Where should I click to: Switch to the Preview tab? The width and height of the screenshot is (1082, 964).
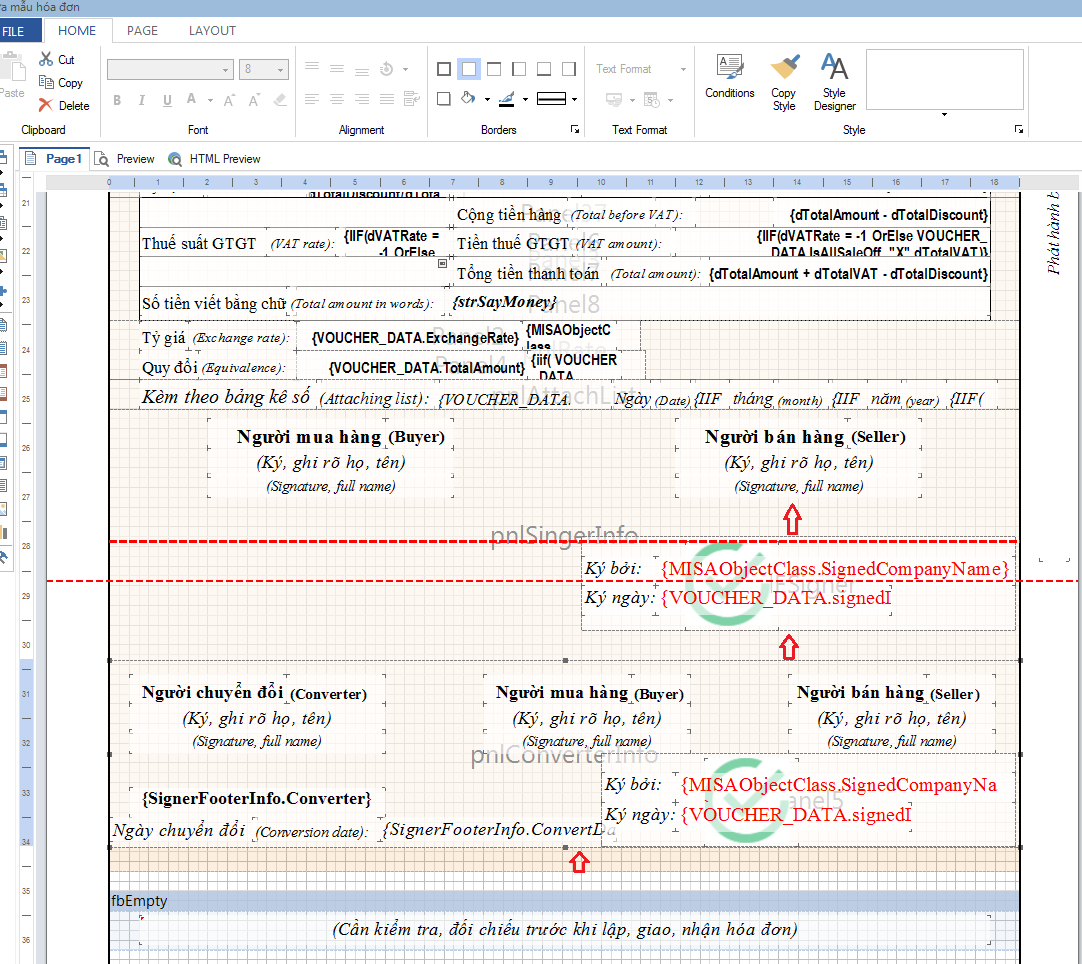click(125, 159)
